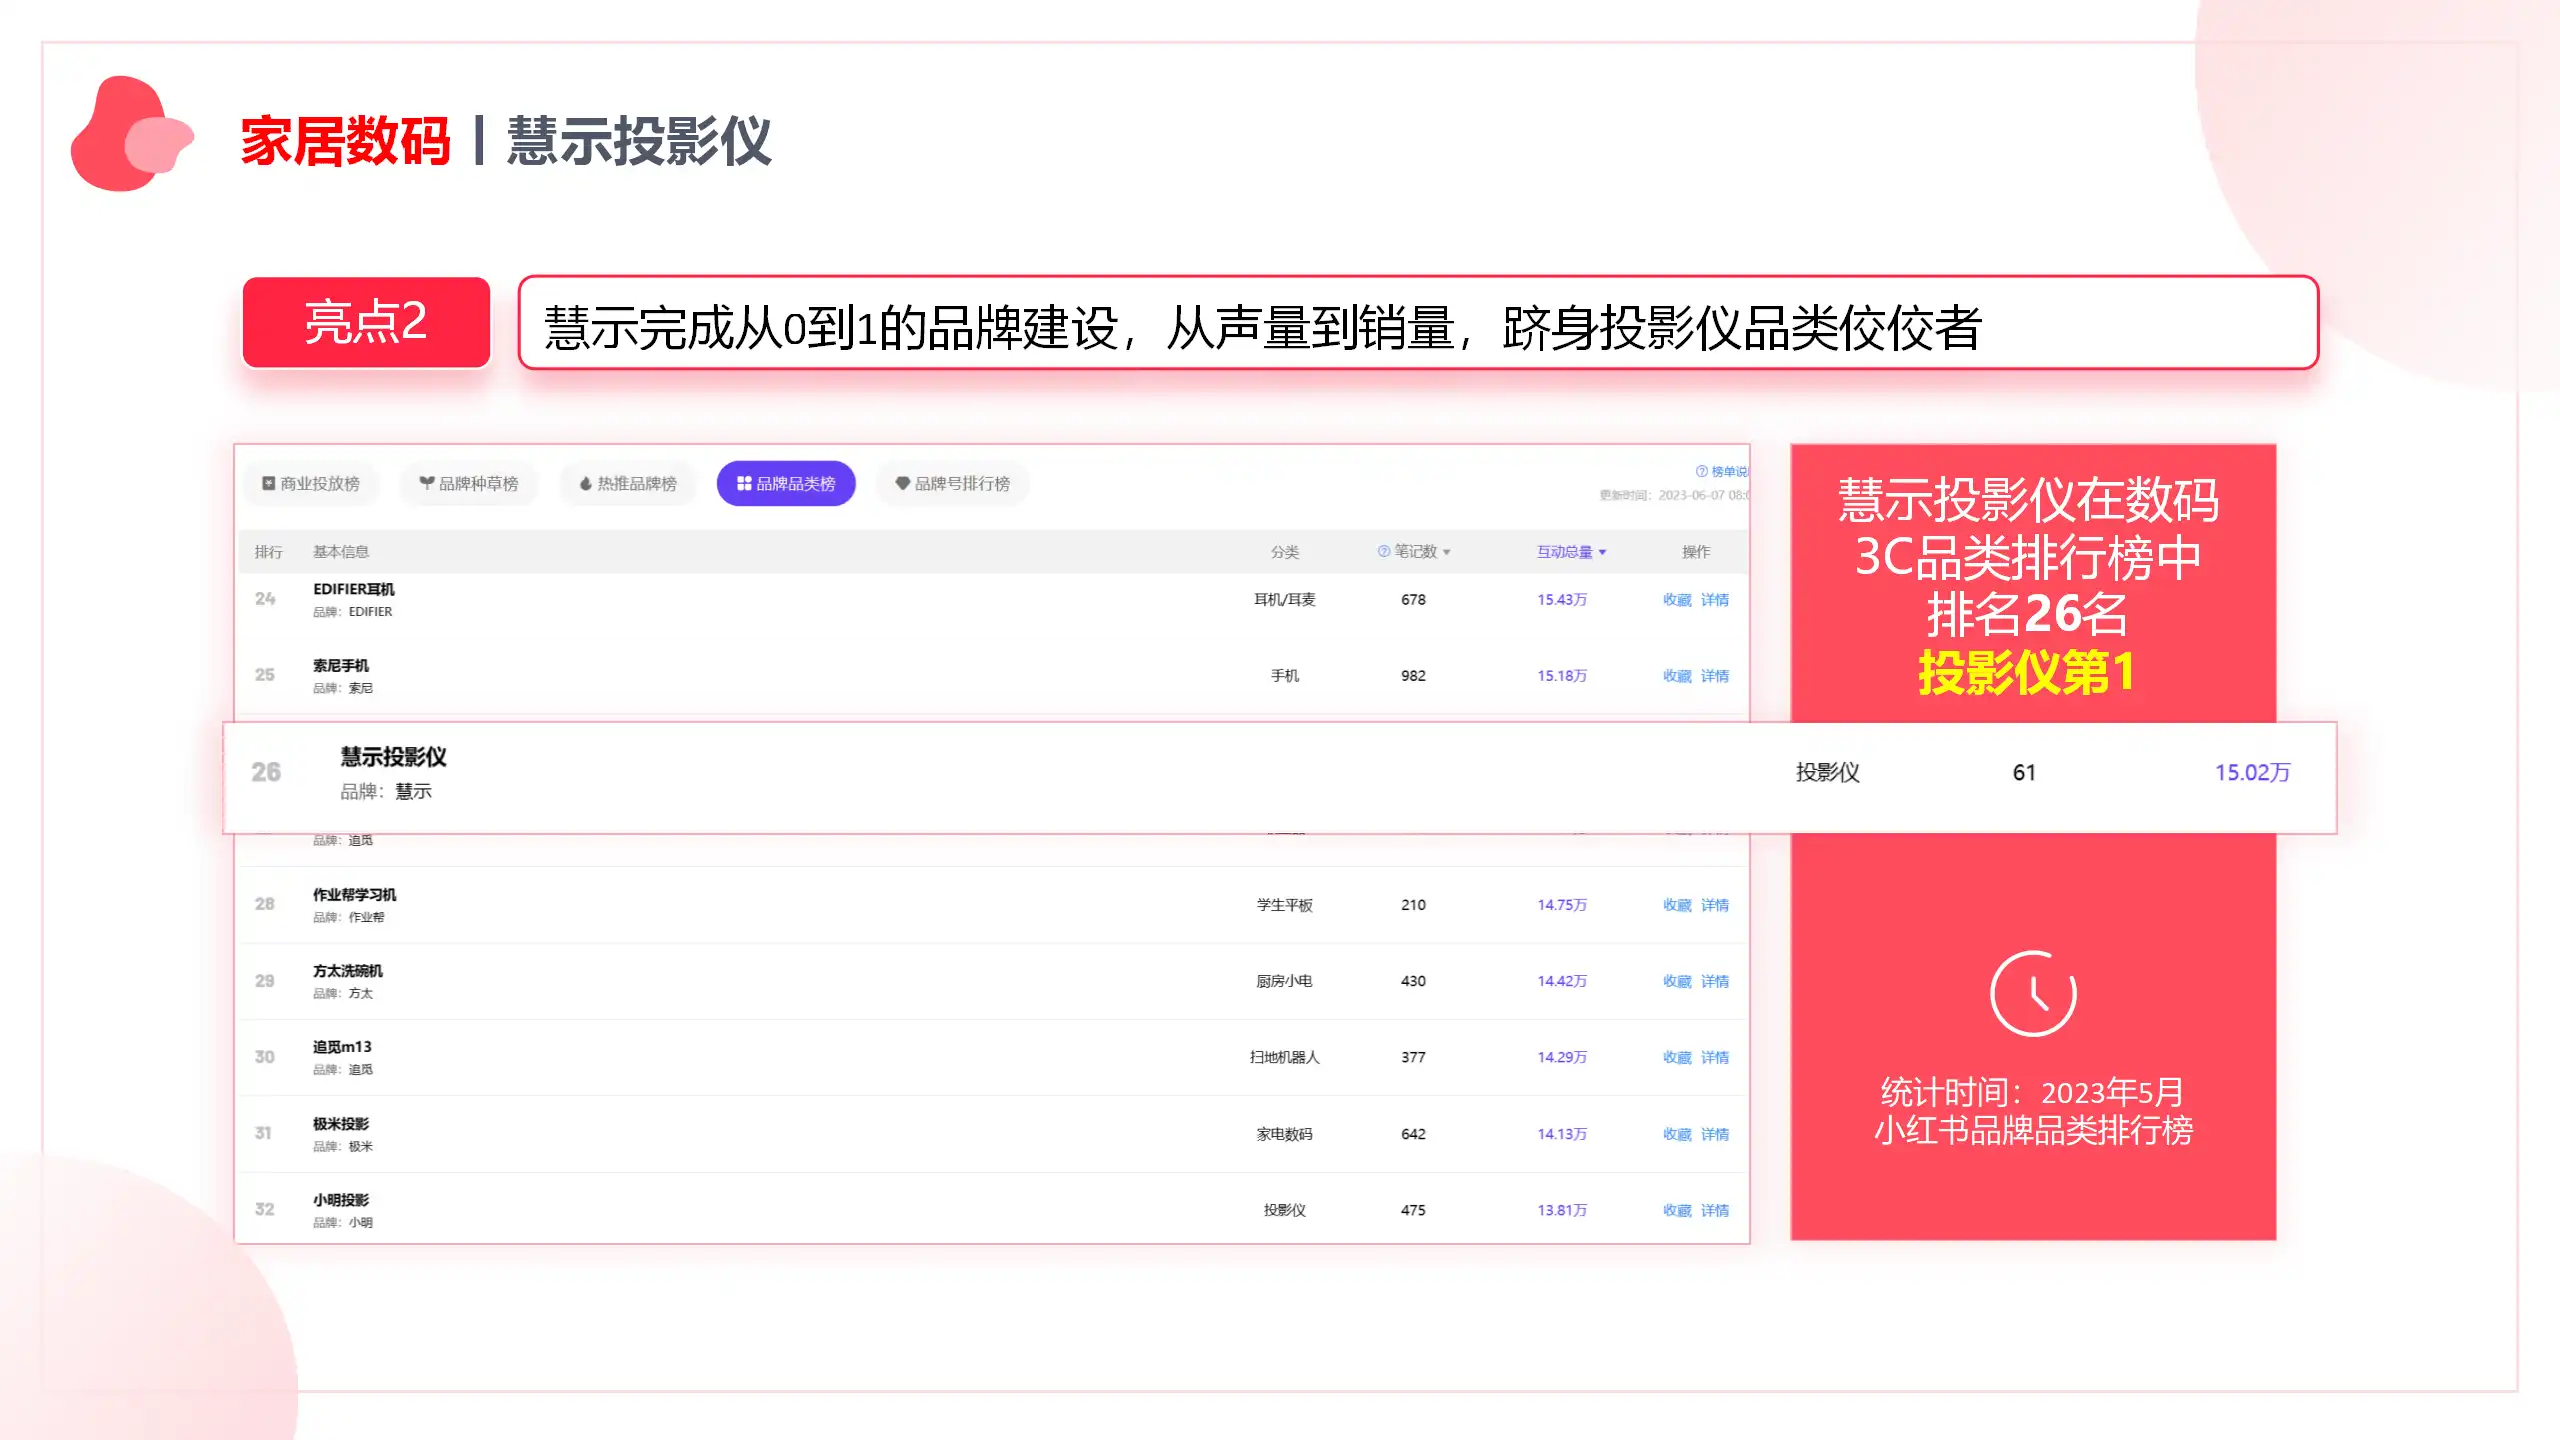This screenshot has height=1440, width=2560.
Task: Open 详情 for 索尼手机 row
Action: (x=1715, y=676)
